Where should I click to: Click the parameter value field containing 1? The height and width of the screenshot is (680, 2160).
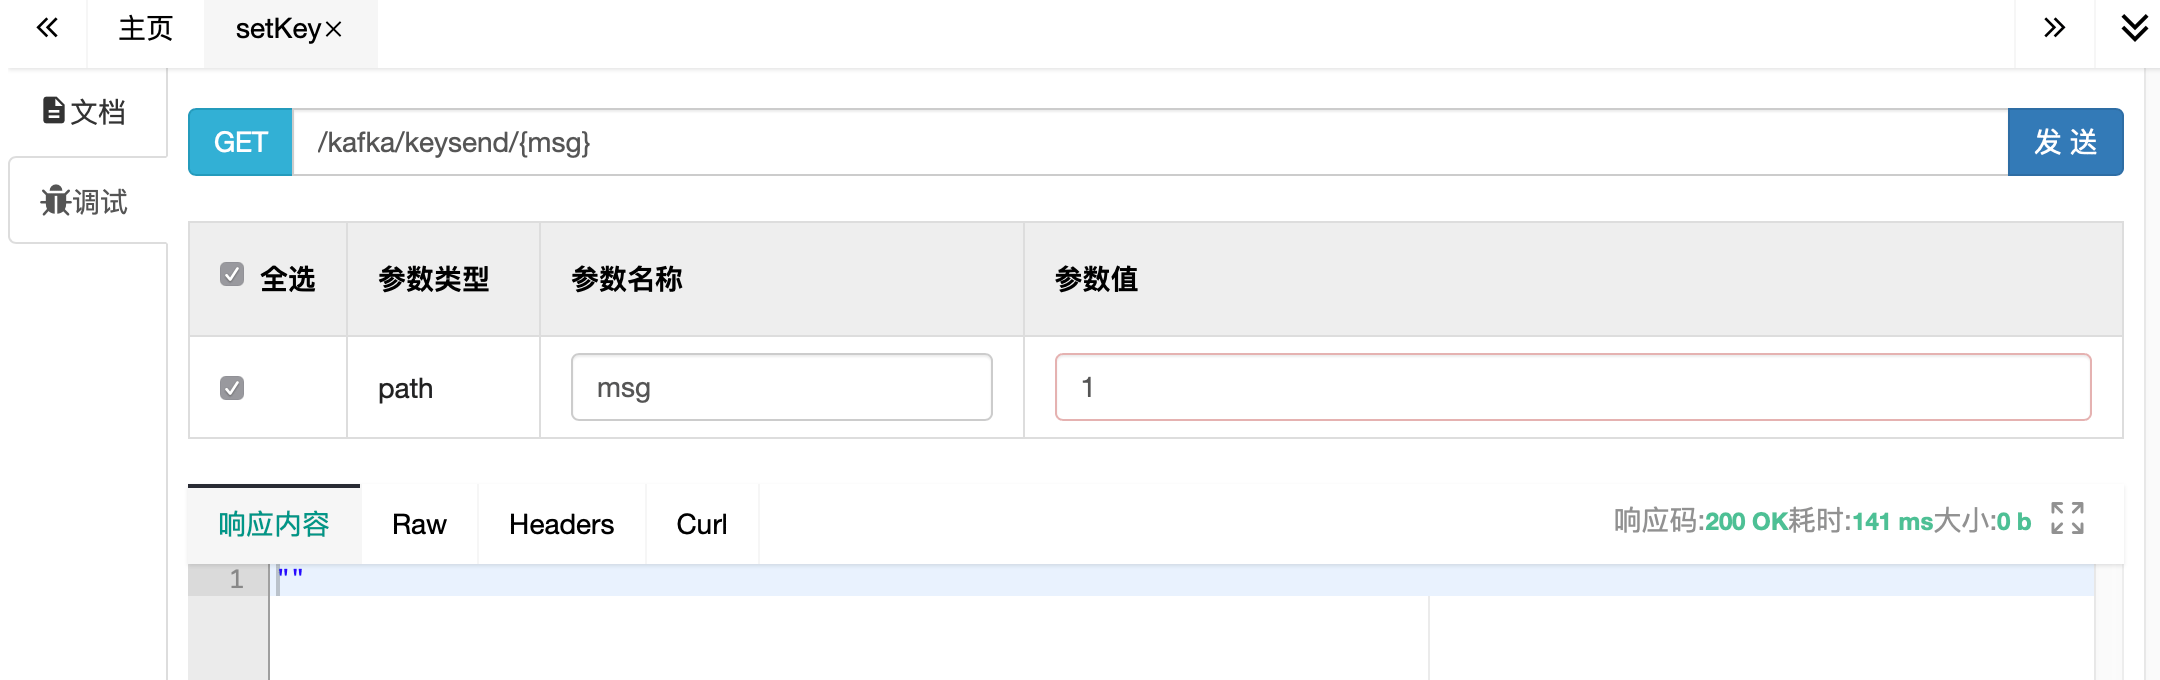(x=1572, y=387)
